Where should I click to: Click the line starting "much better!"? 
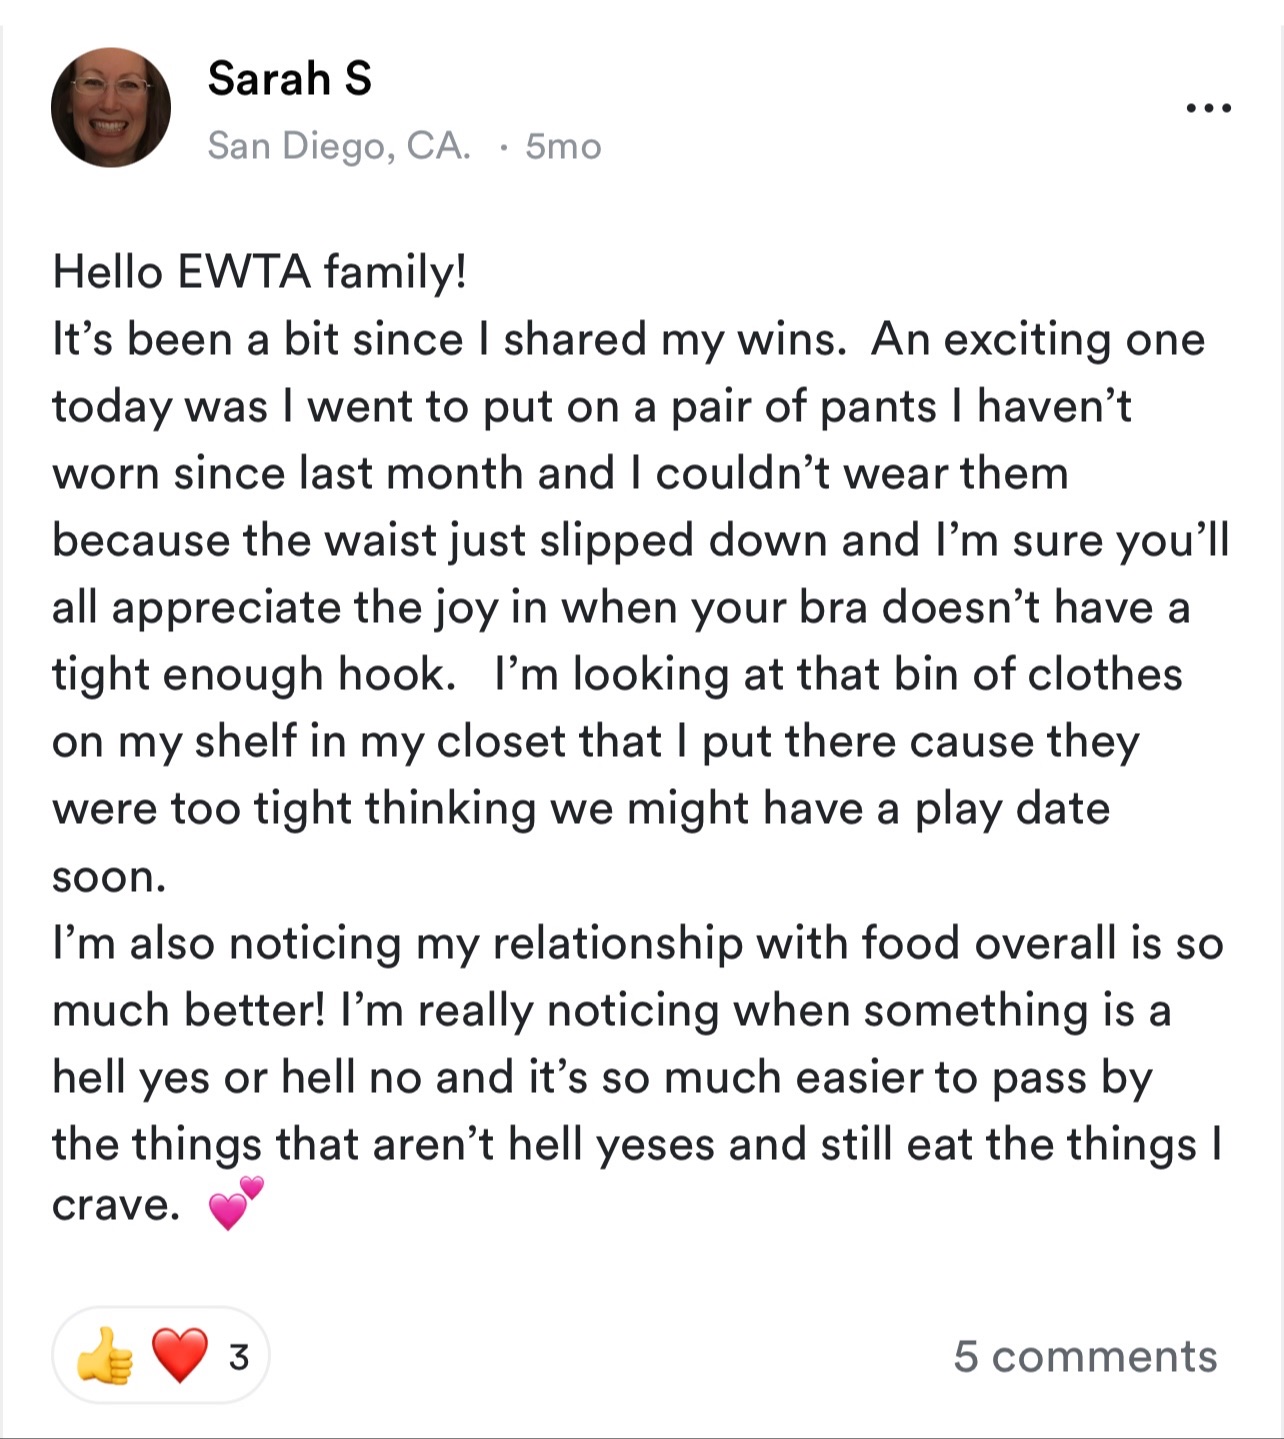[x=611, y=1010]
